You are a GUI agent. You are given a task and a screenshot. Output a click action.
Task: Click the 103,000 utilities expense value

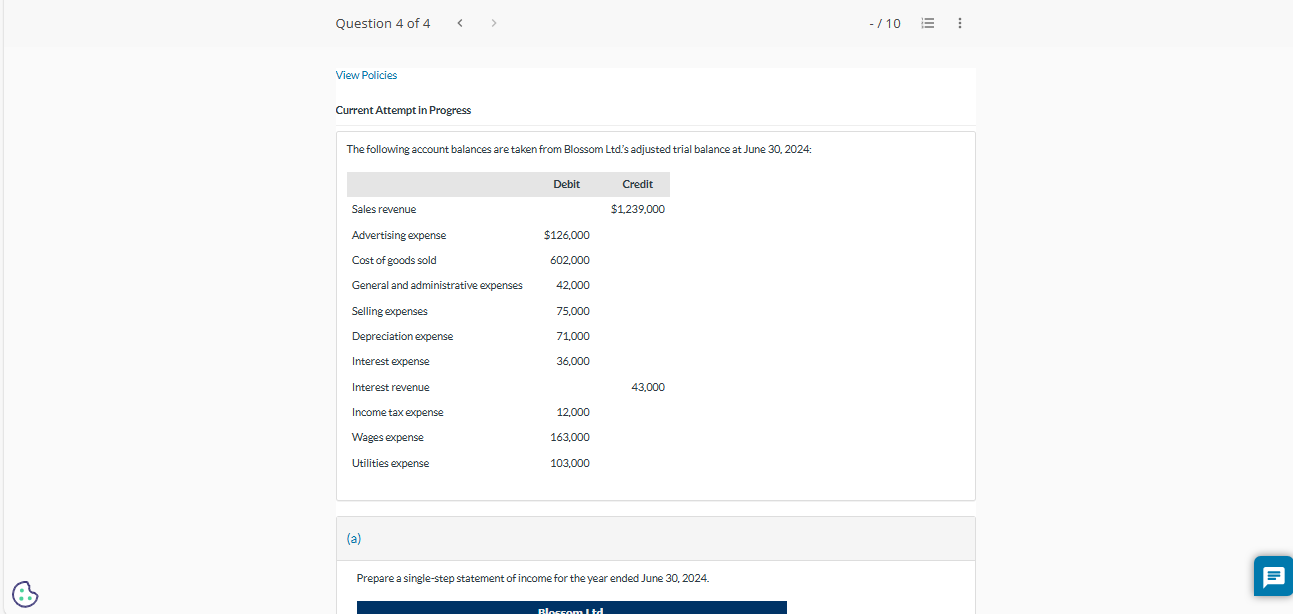(570, 463)
